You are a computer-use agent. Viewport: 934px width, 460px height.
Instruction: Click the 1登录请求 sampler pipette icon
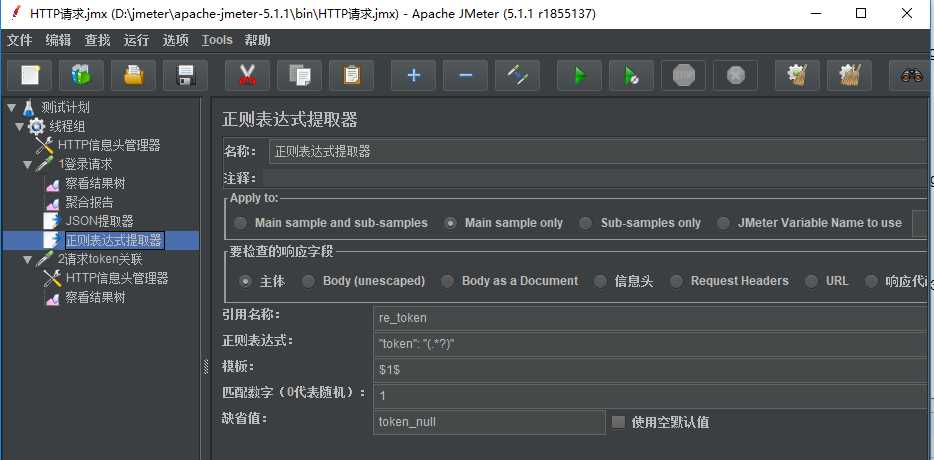[45, 164]
